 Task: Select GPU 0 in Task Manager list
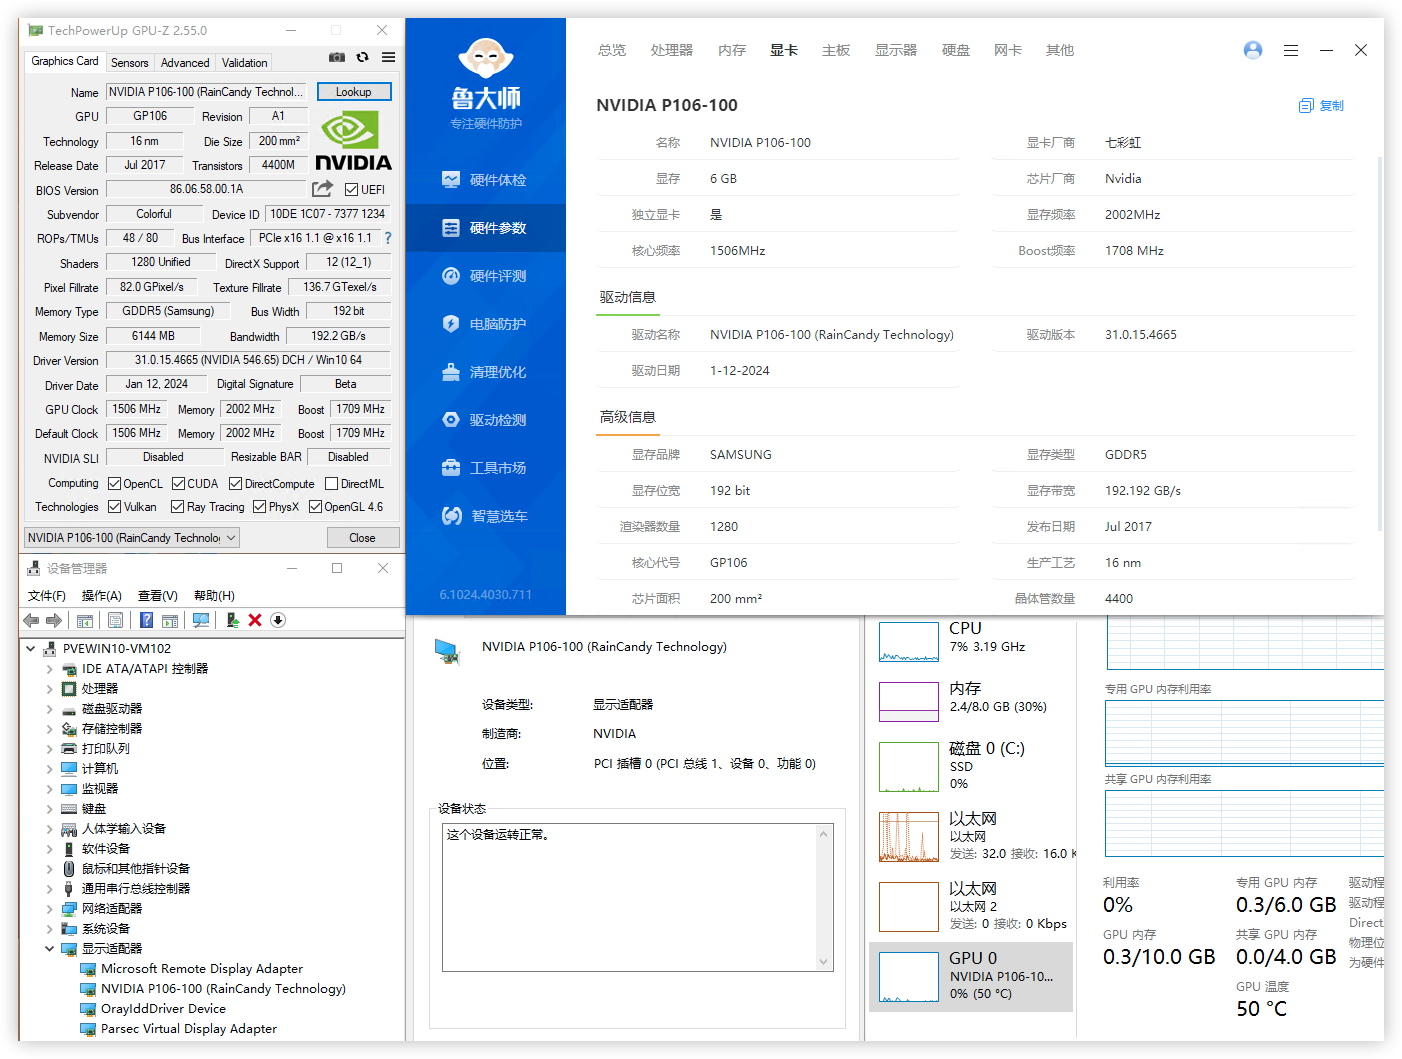pos(971,977)
